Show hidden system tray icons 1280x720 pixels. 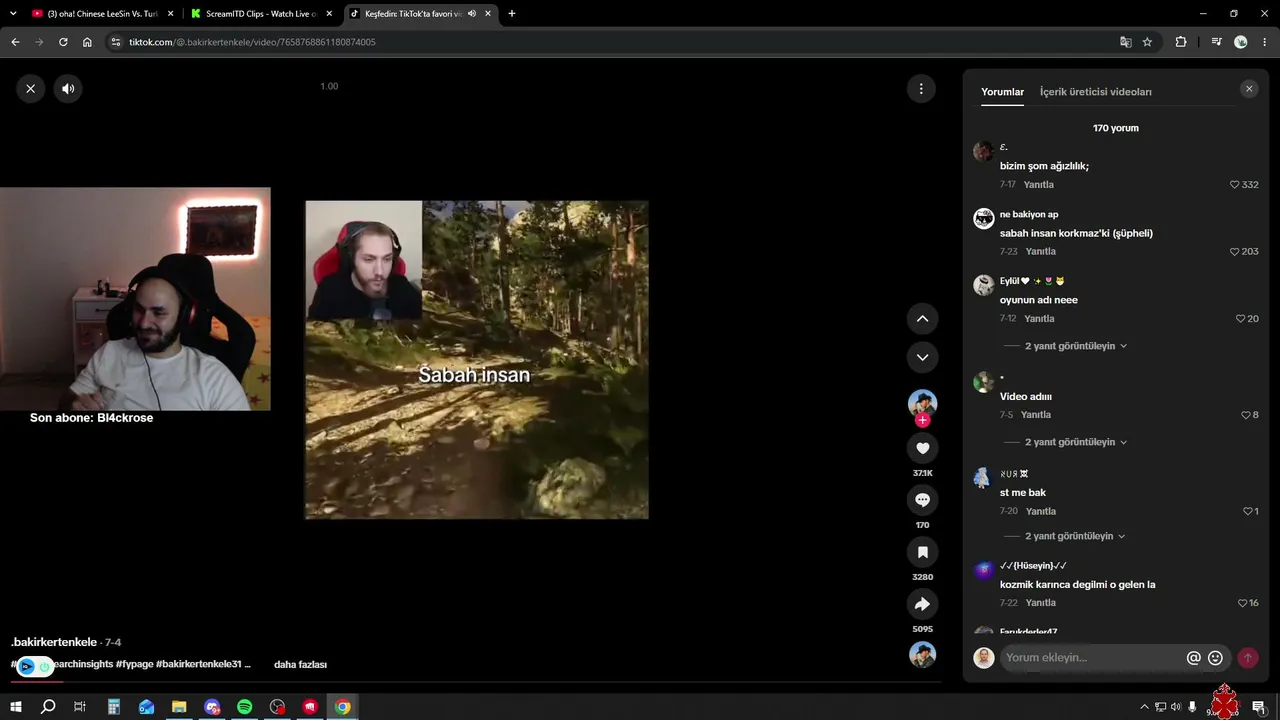[1145, 707]
